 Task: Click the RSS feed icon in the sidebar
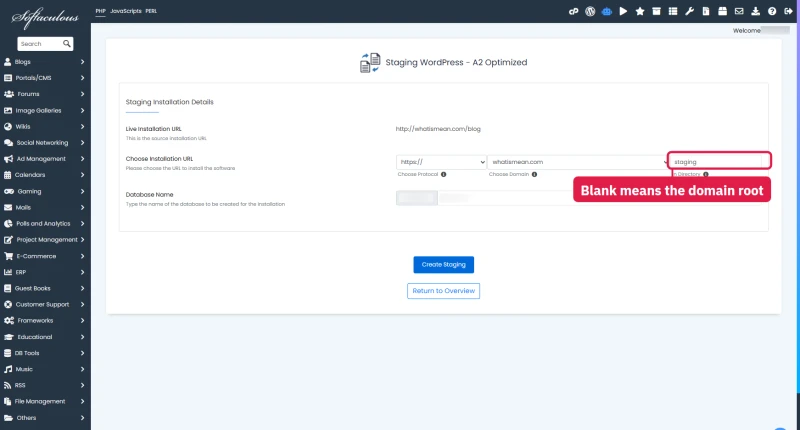coord(7,385)
